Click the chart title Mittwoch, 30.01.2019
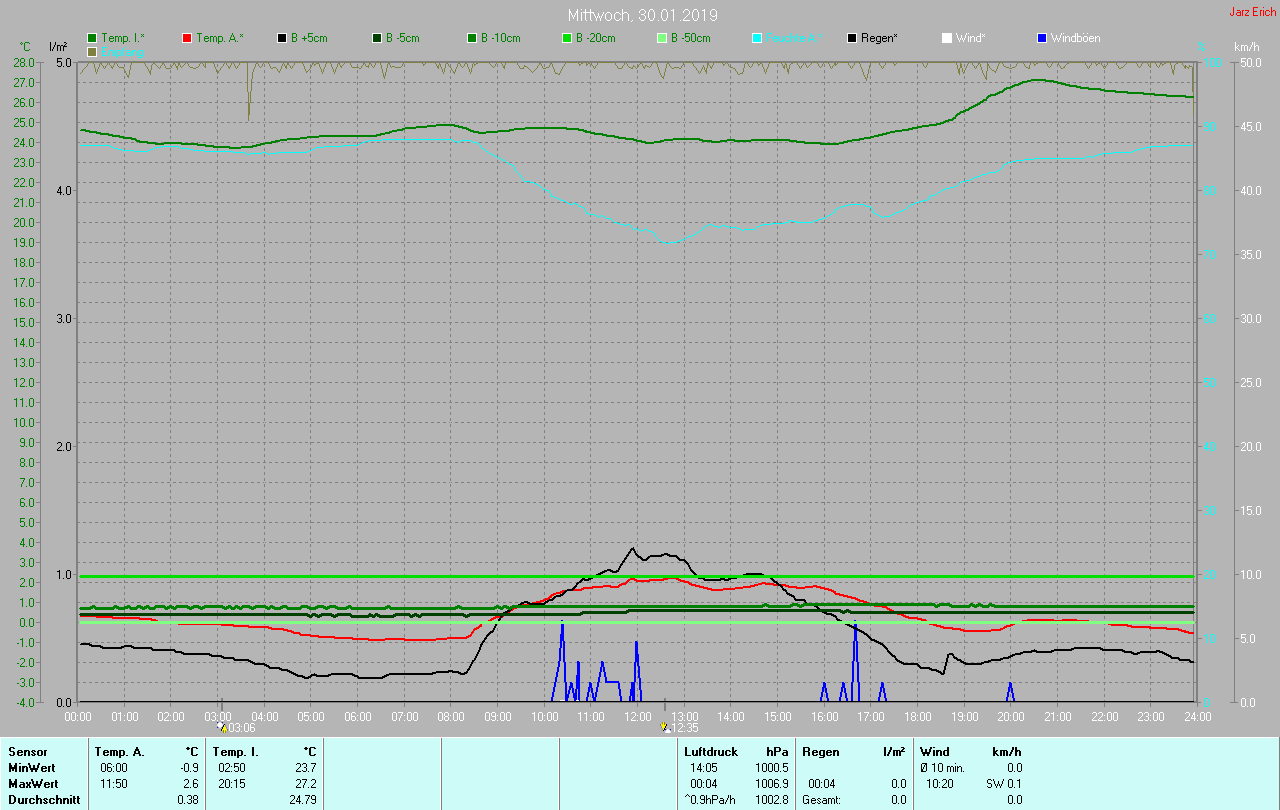Image resolution: width=1280 pixels, height=810 pixels. [642, 15]
